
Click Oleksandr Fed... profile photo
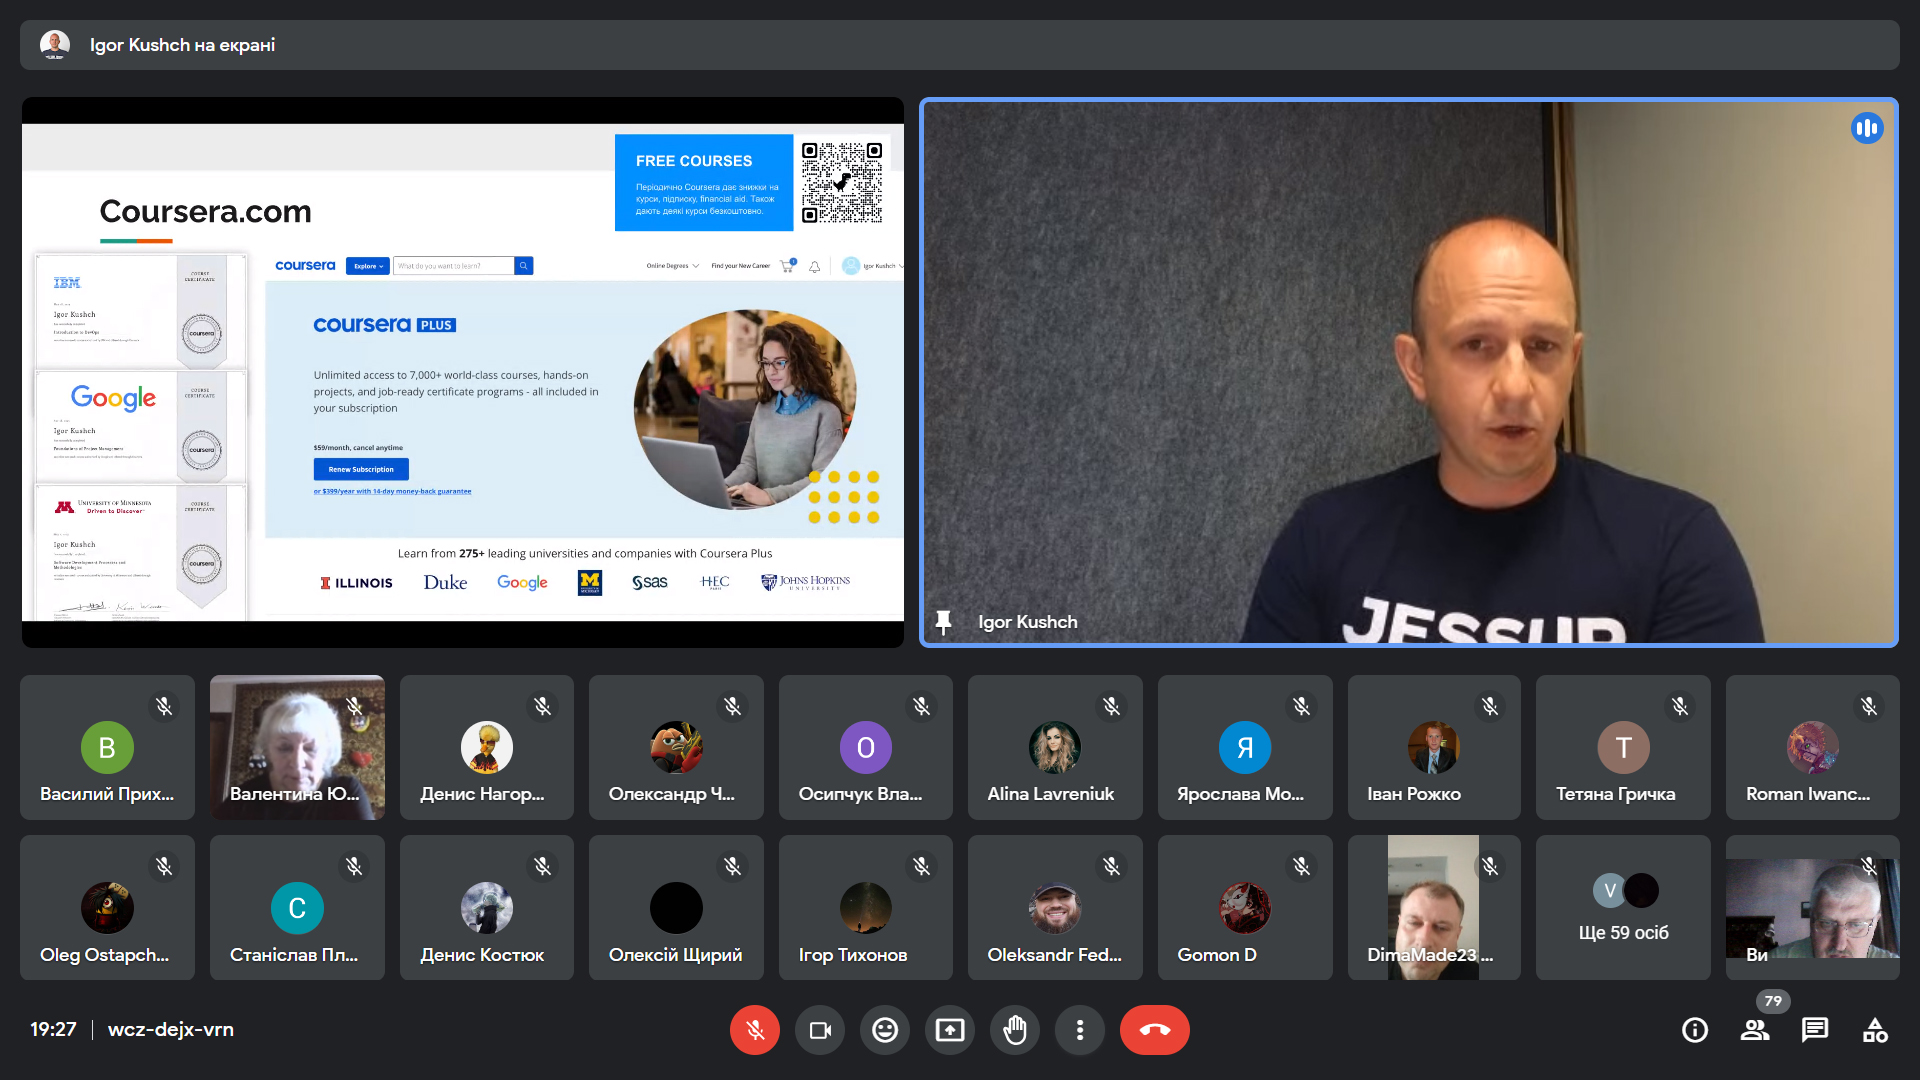click(1055, 908)
